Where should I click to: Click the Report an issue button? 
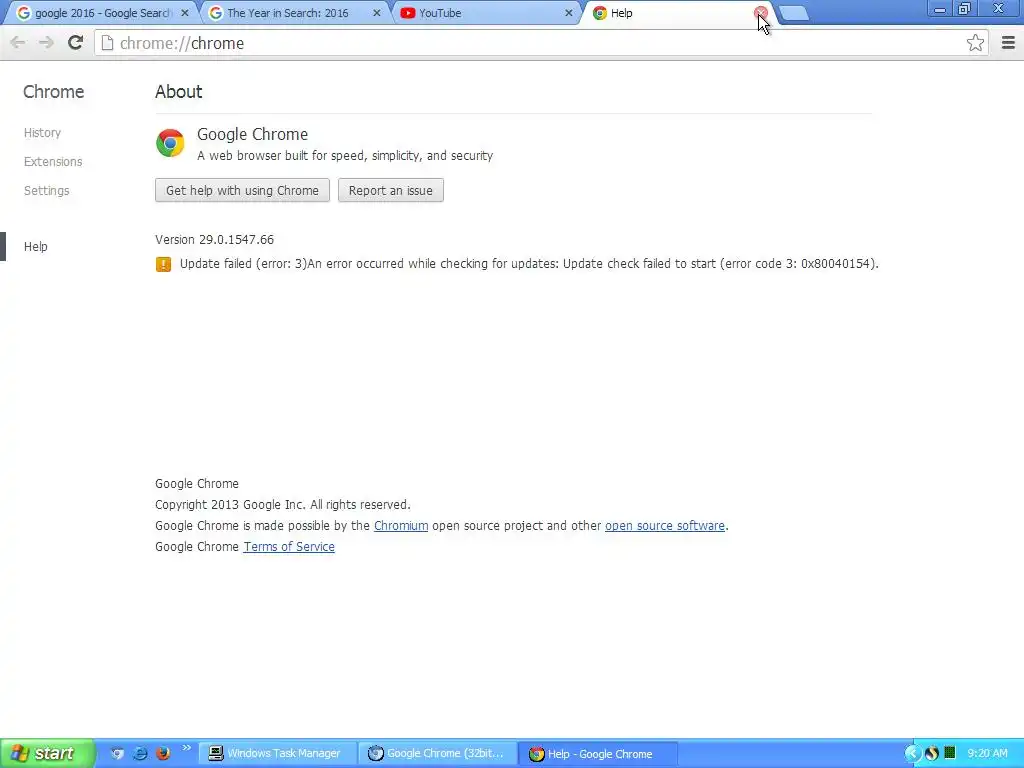(391, 191)
